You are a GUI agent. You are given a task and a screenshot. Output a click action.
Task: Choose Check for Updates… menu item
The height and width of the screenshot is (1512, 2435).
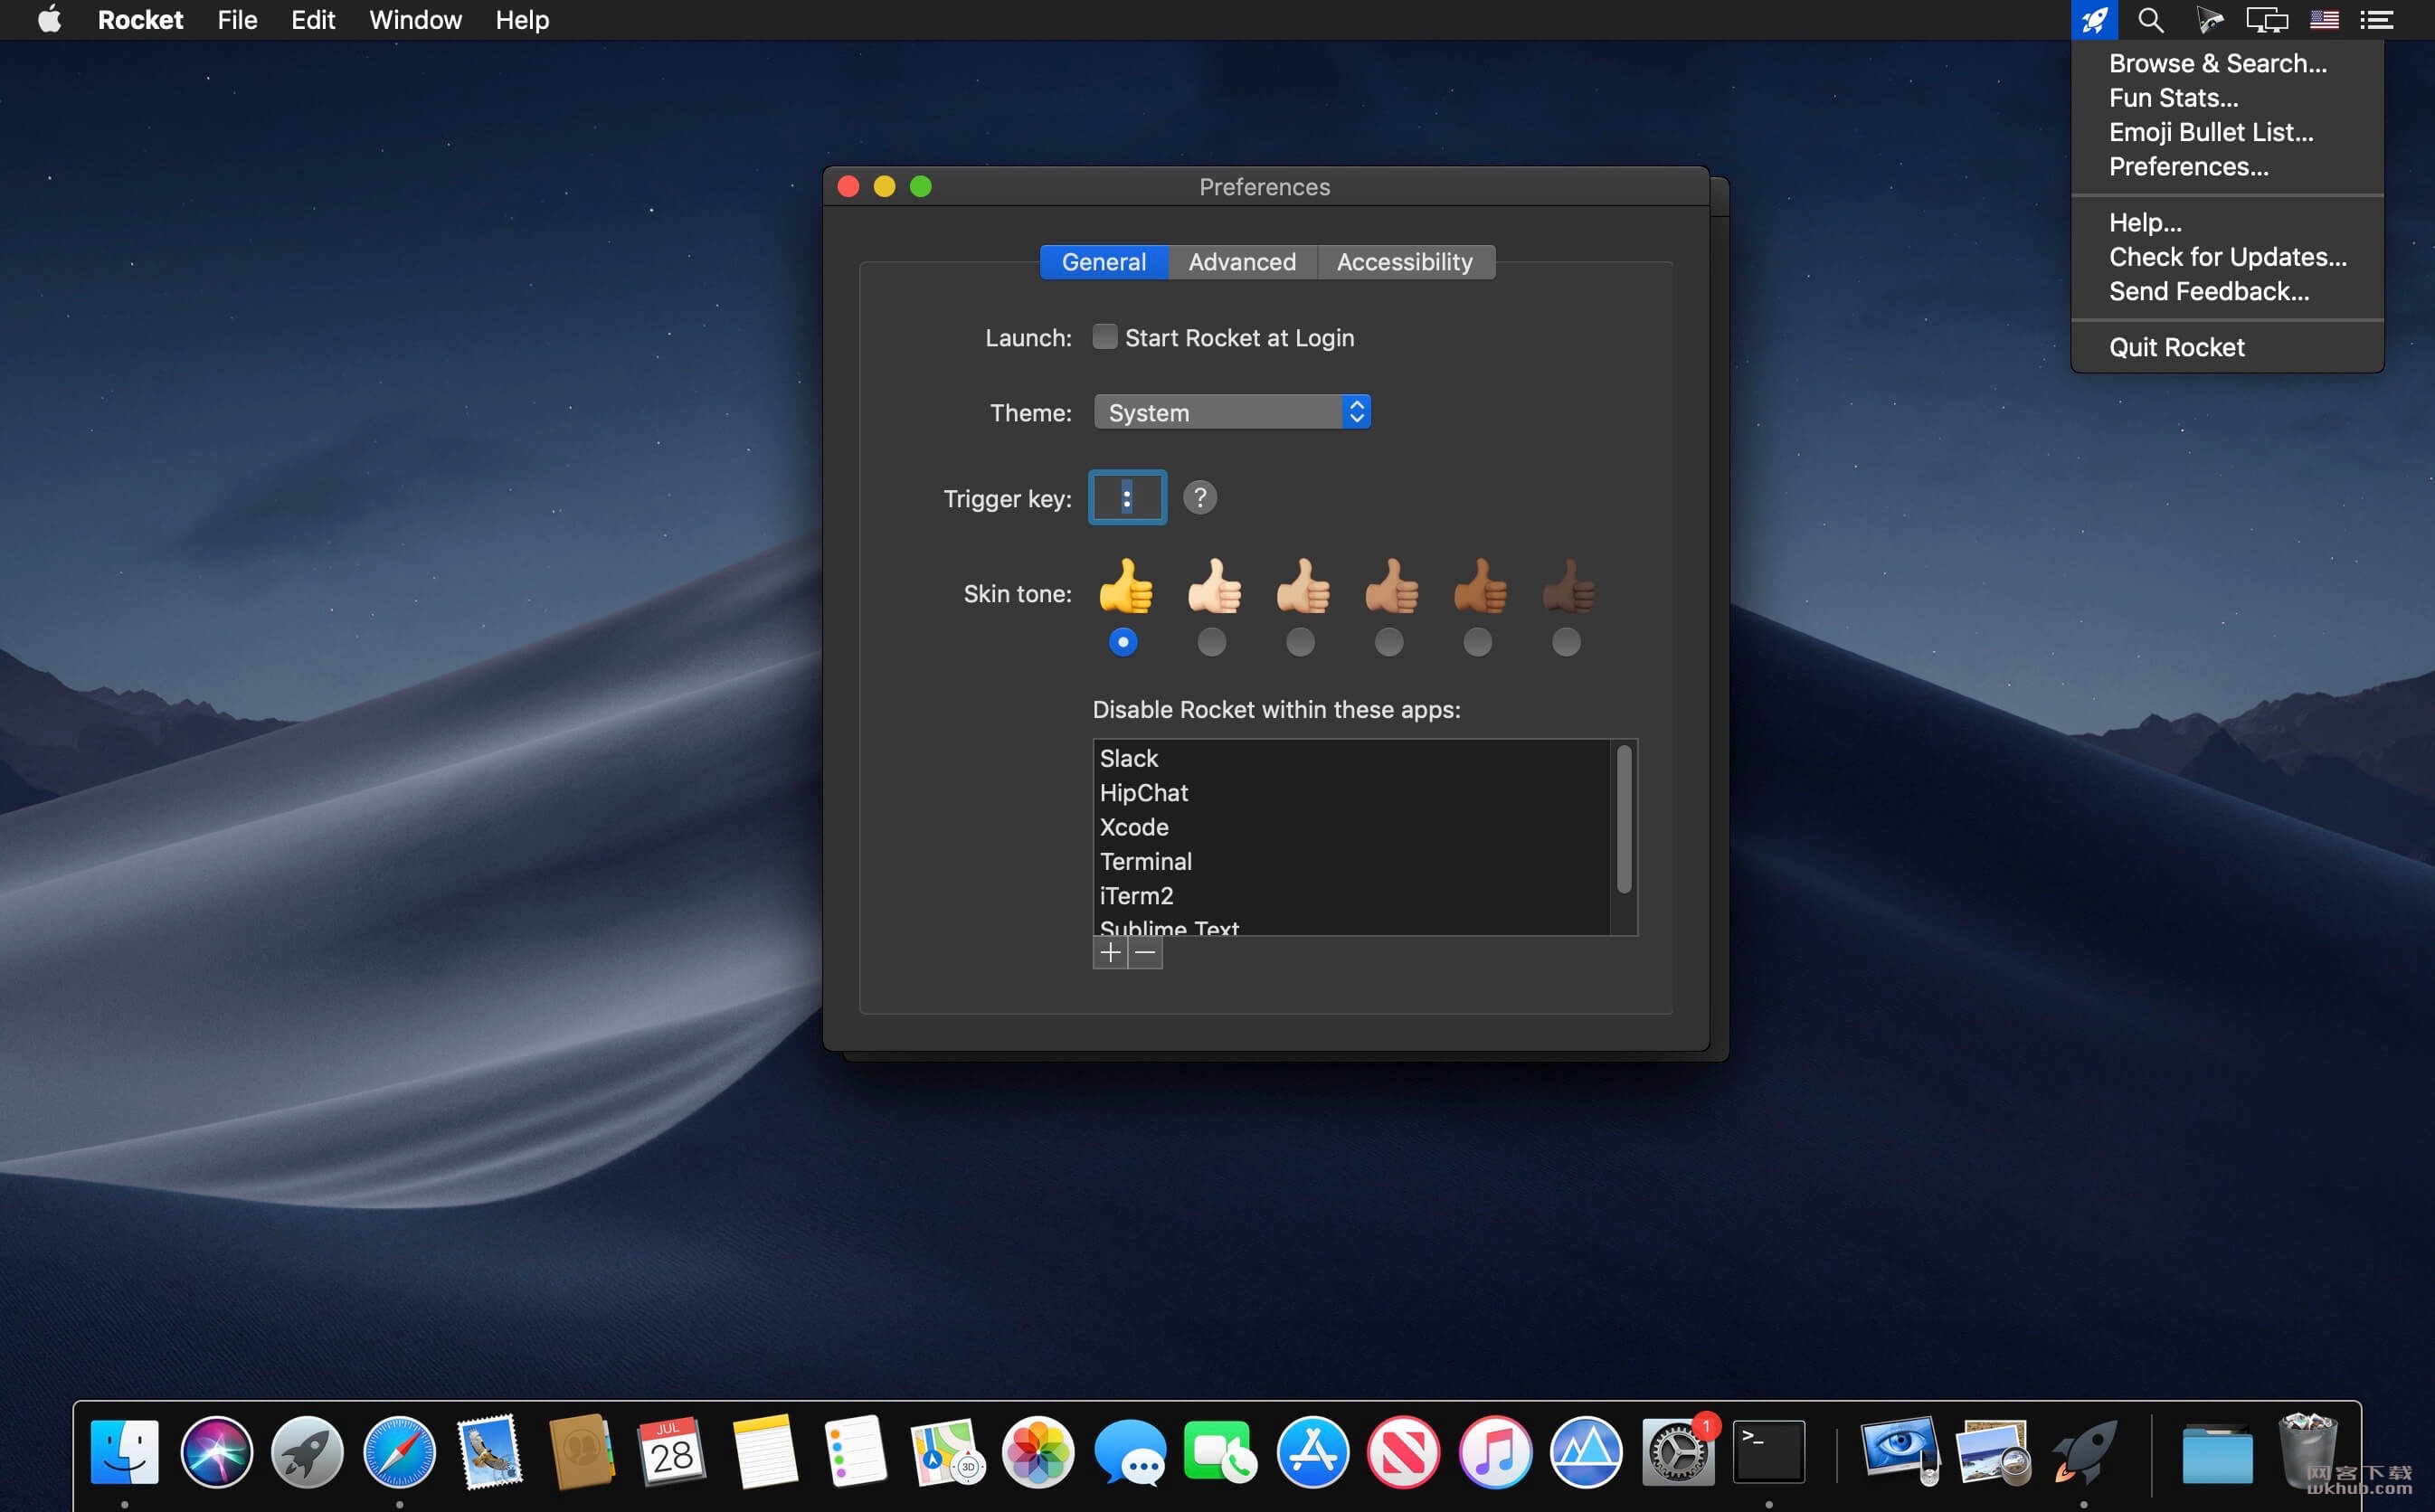pos(2227,257)
